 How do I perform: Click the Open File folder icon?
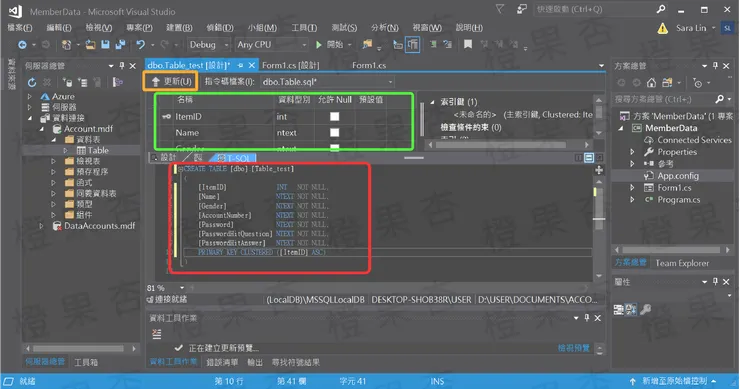click(x=90, y=44)
